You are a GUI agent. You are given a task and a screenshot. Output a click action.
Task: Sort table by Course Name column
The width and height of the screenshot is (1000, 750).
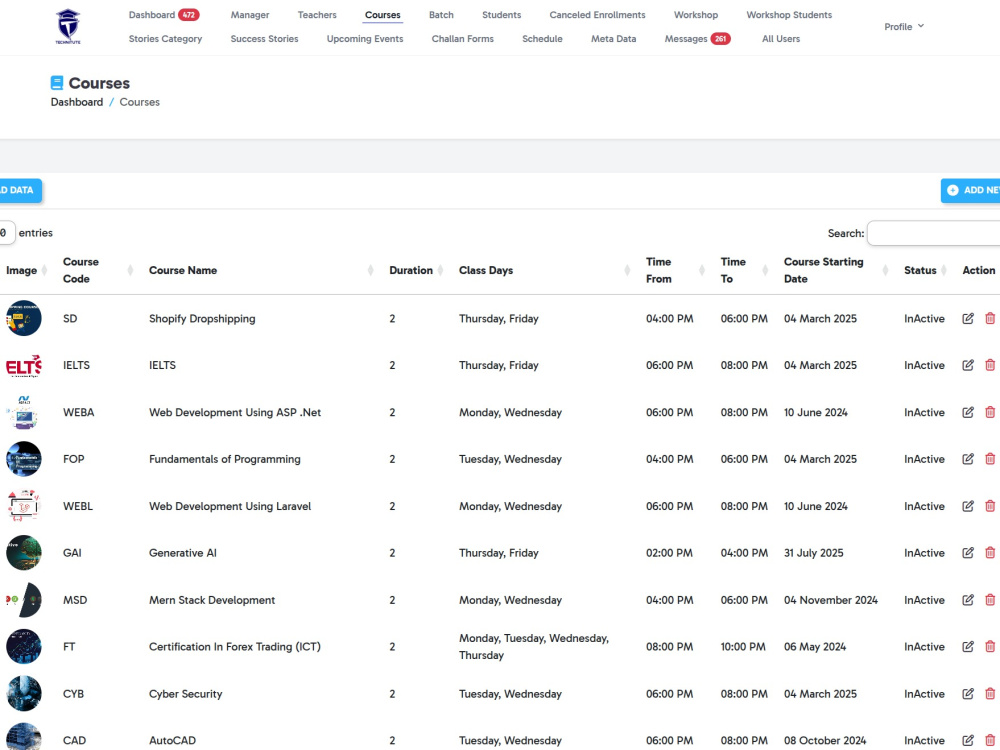click(260, 270)
